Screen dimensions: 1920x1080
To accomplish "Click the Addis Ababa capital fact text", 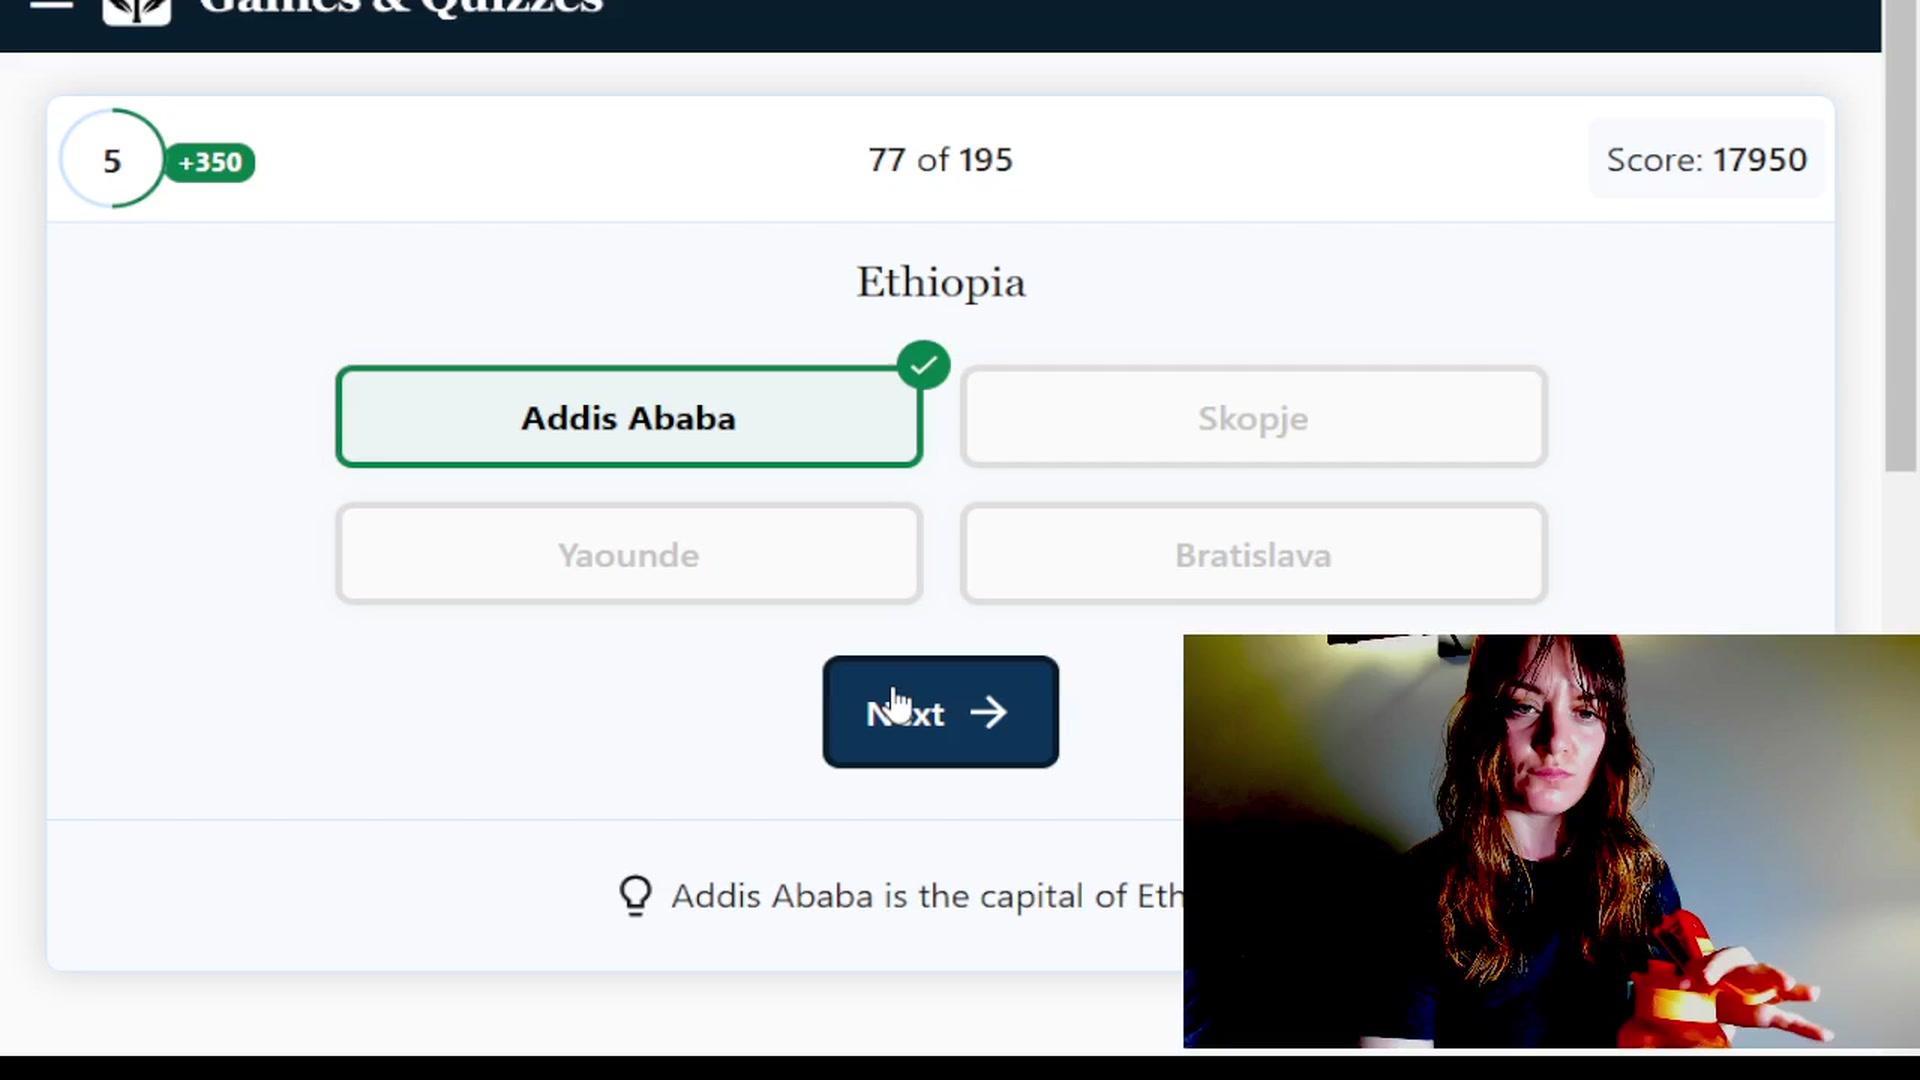I will pos(926,896).
